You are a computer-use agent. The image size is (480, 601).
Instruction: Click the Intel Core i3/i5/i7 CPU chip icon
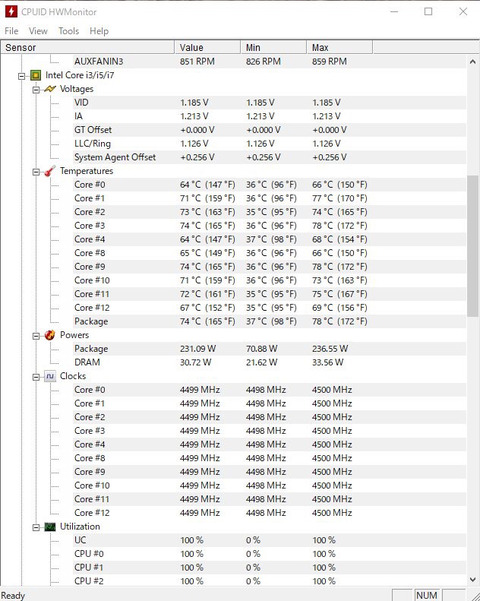[x=35, y=75]
